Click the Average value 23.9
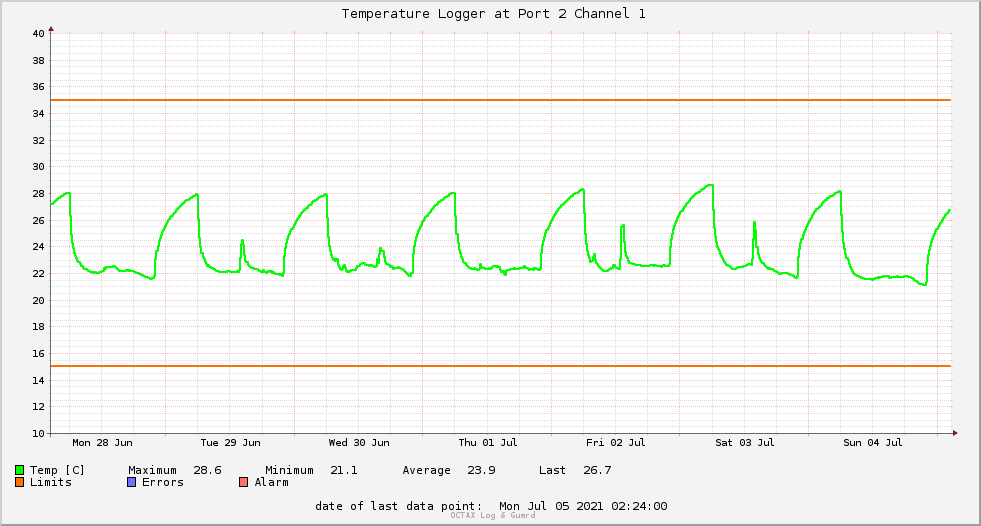This screenshot has width=981, height=526. pyautogui.click(x=481, y=470)
